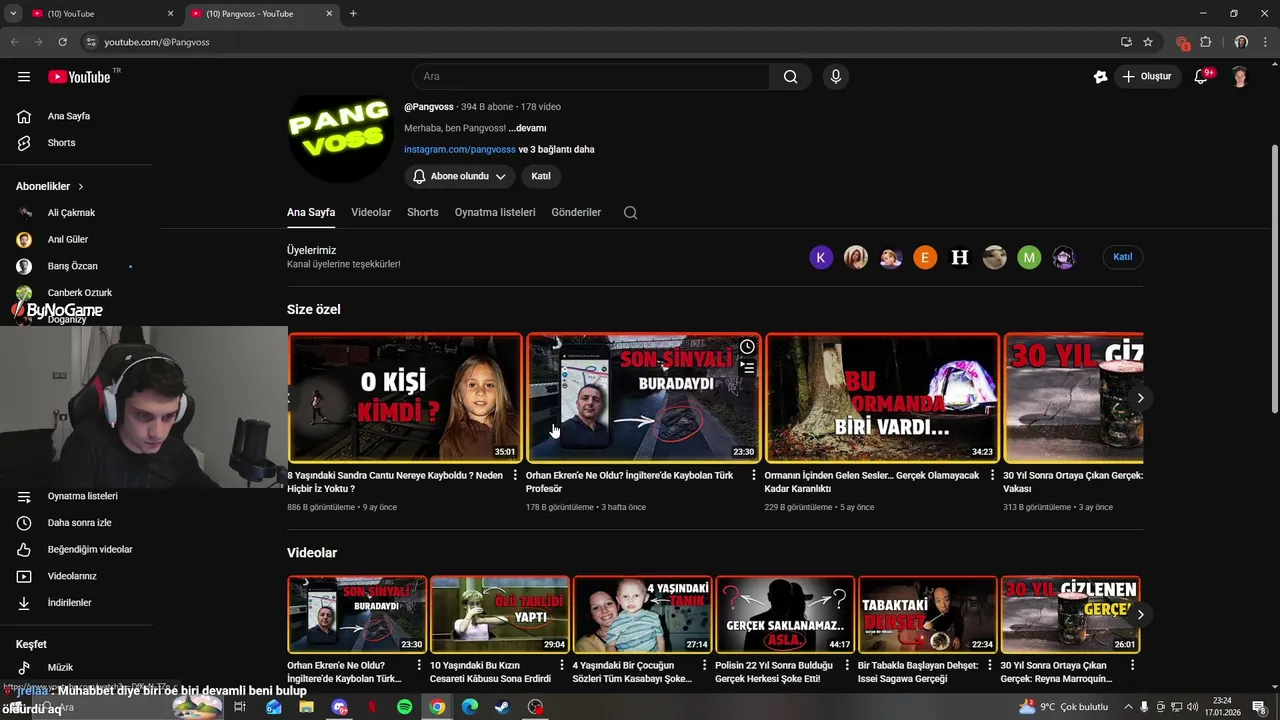Reload the page in Chrome
Viewport: 1280px width, 720px height.
coord(62,42)
